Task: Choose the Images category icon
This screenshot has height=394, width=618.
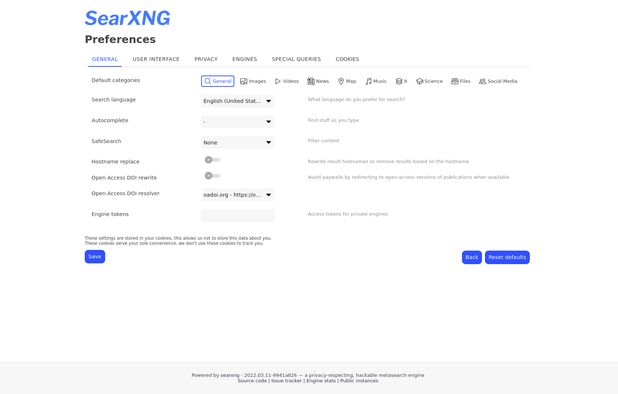Action: 244,81
